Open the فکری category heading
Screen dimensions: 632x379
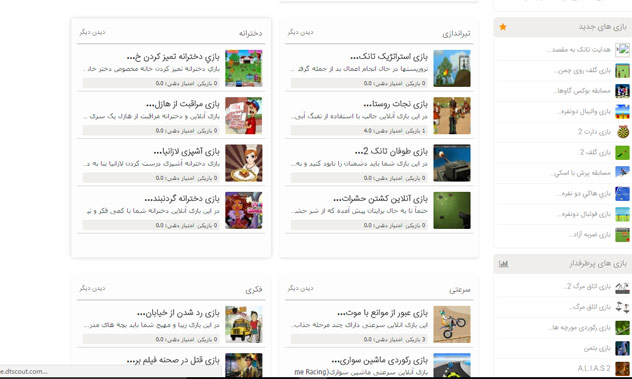(254, 290)
